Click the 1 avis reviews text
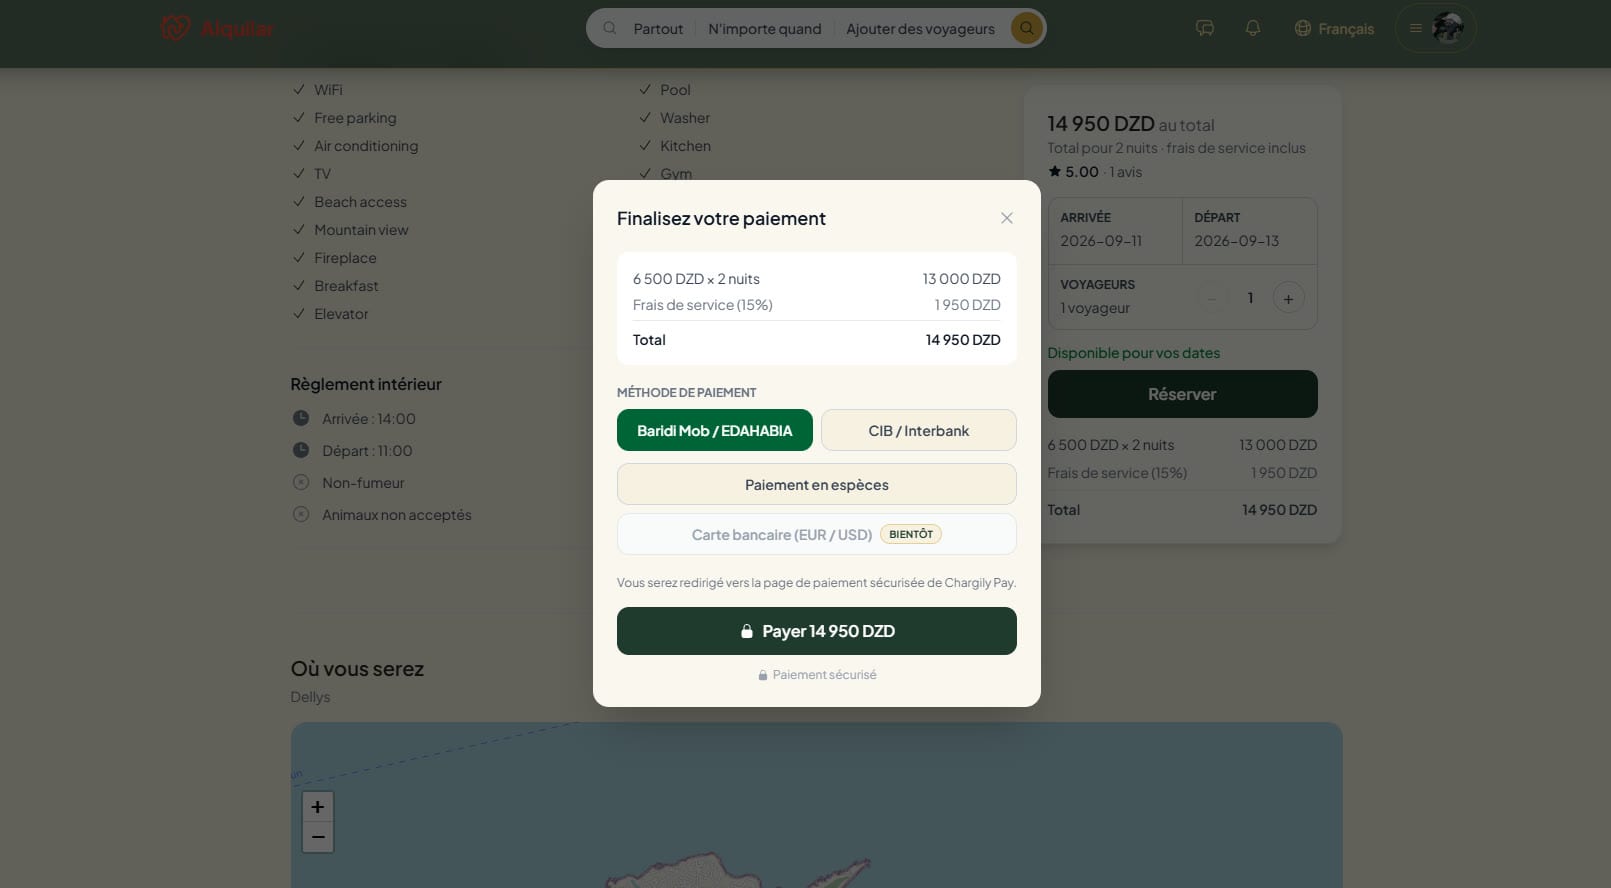 tap(1126, 172)
